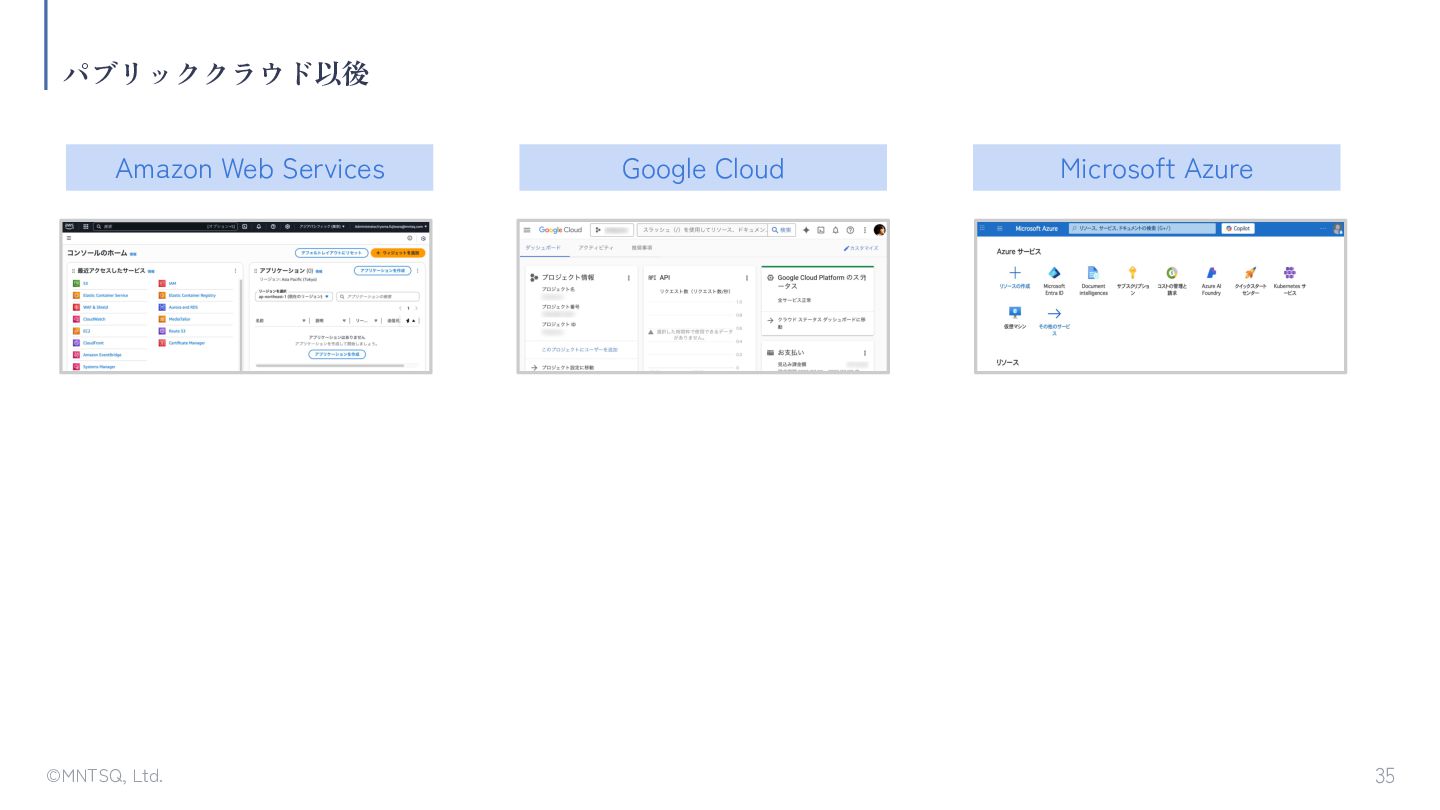Open Microsoft Entra ID icon
The width and height of the screenshot is (1440, 810).
point(1054,273)
